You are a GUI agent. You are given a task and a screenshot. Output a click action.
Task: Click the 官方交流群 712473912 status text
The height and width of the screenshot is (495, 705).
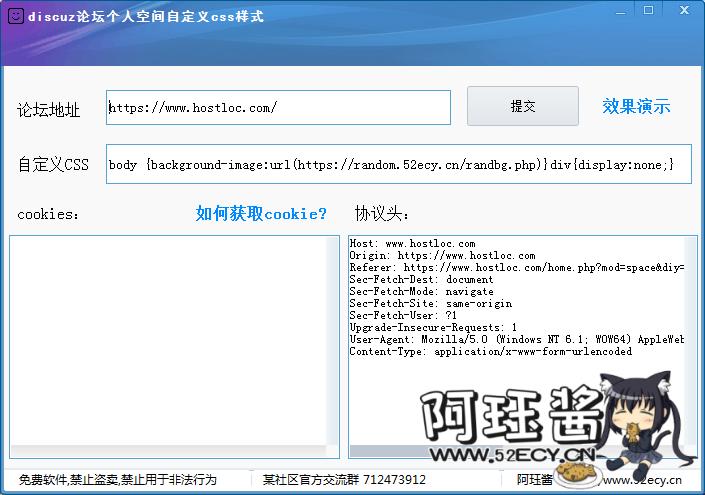pos(344,480)
